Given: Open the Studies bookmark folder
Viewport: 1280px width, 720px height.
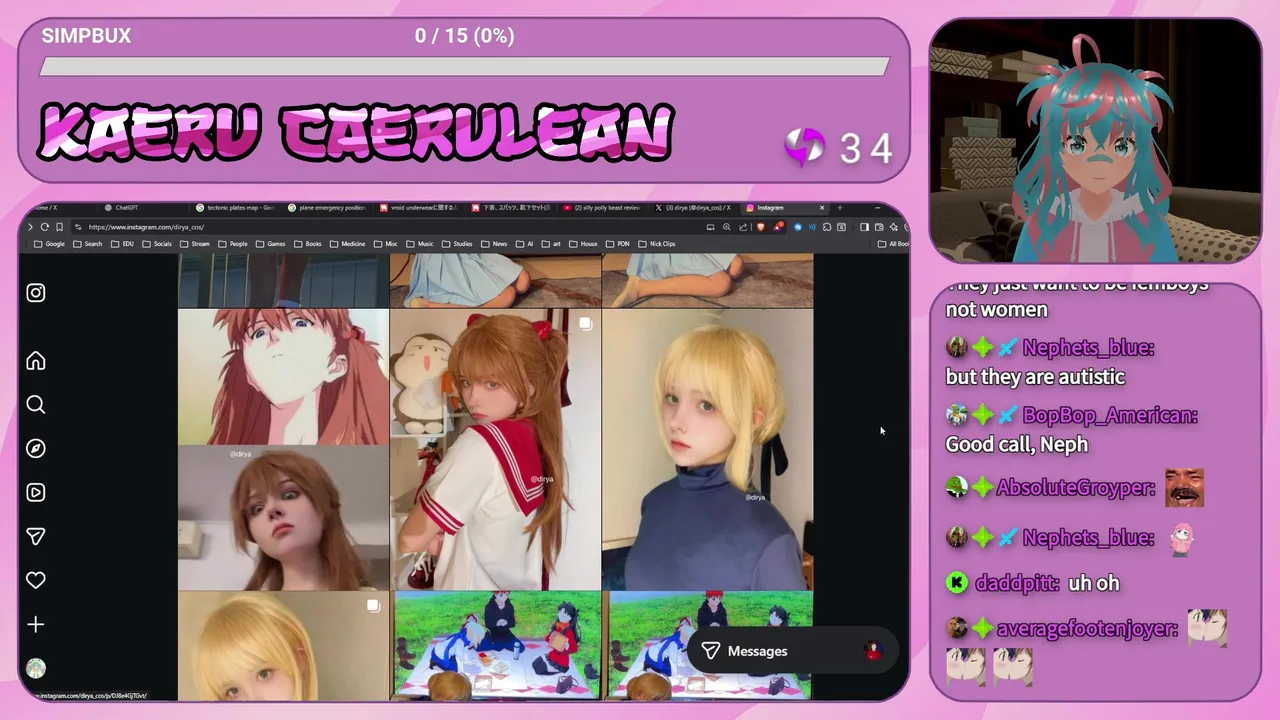Looking at the screenshot, I should 457,243.
